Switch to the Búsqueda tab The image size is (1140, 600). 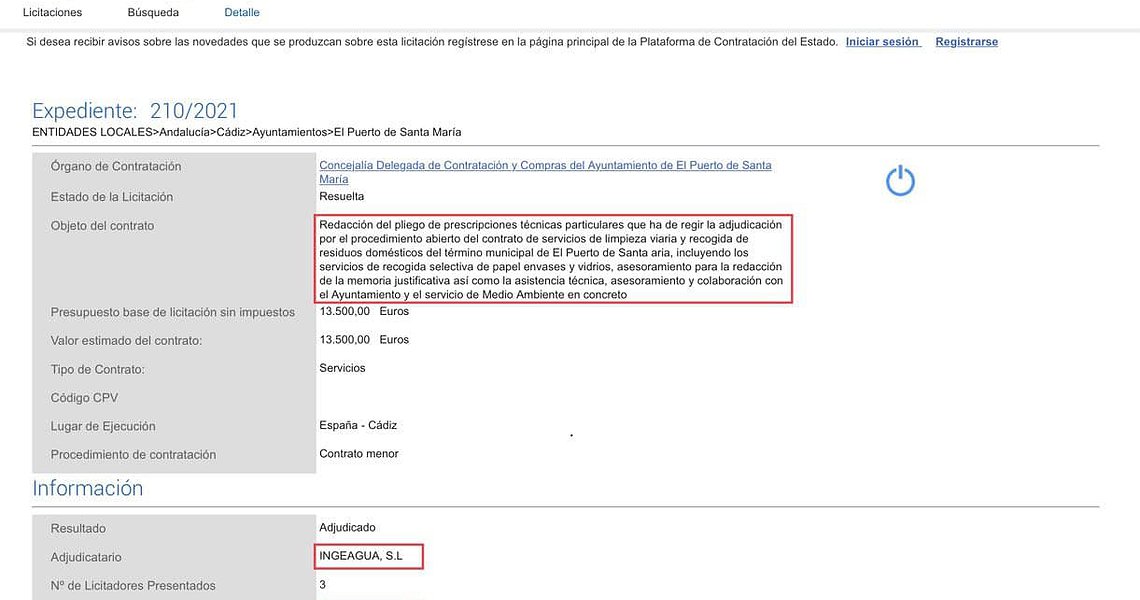pyautogui.click(x=153, y=13)
